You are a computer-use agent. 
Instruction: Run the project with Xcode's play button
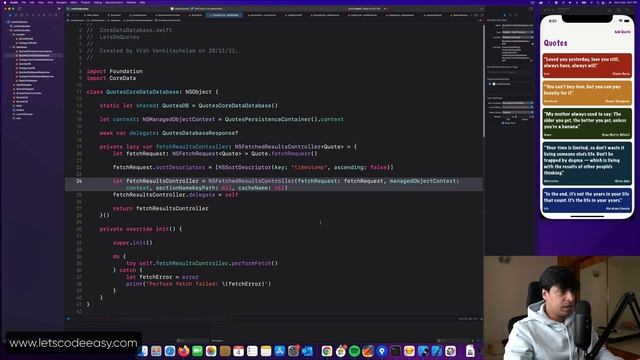pos(59,9)
